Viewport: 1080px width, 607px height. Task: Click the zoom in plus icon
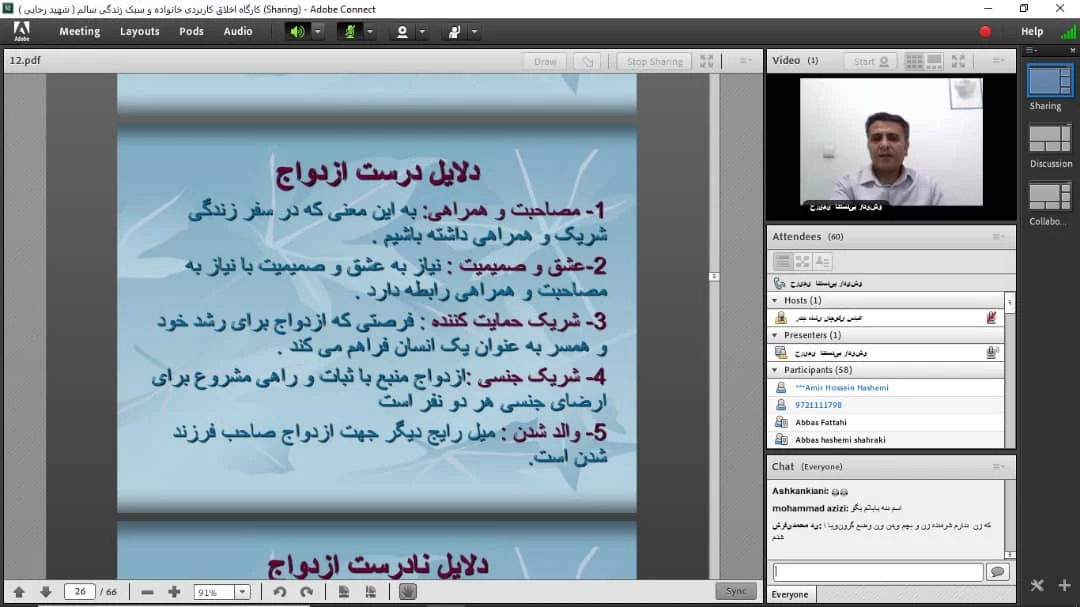point(174,592)
